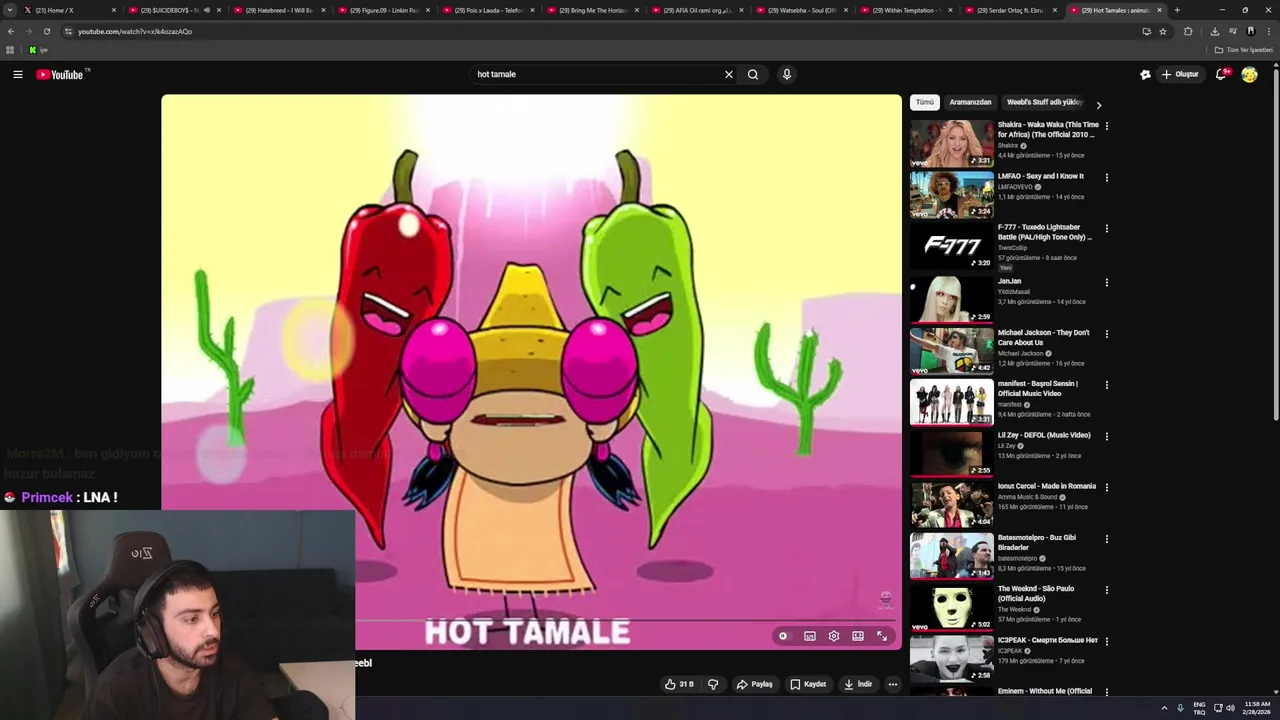Open options for The Weeknd São Paulo video
Screen dimensions: 1280x720
coord(1106,591)
